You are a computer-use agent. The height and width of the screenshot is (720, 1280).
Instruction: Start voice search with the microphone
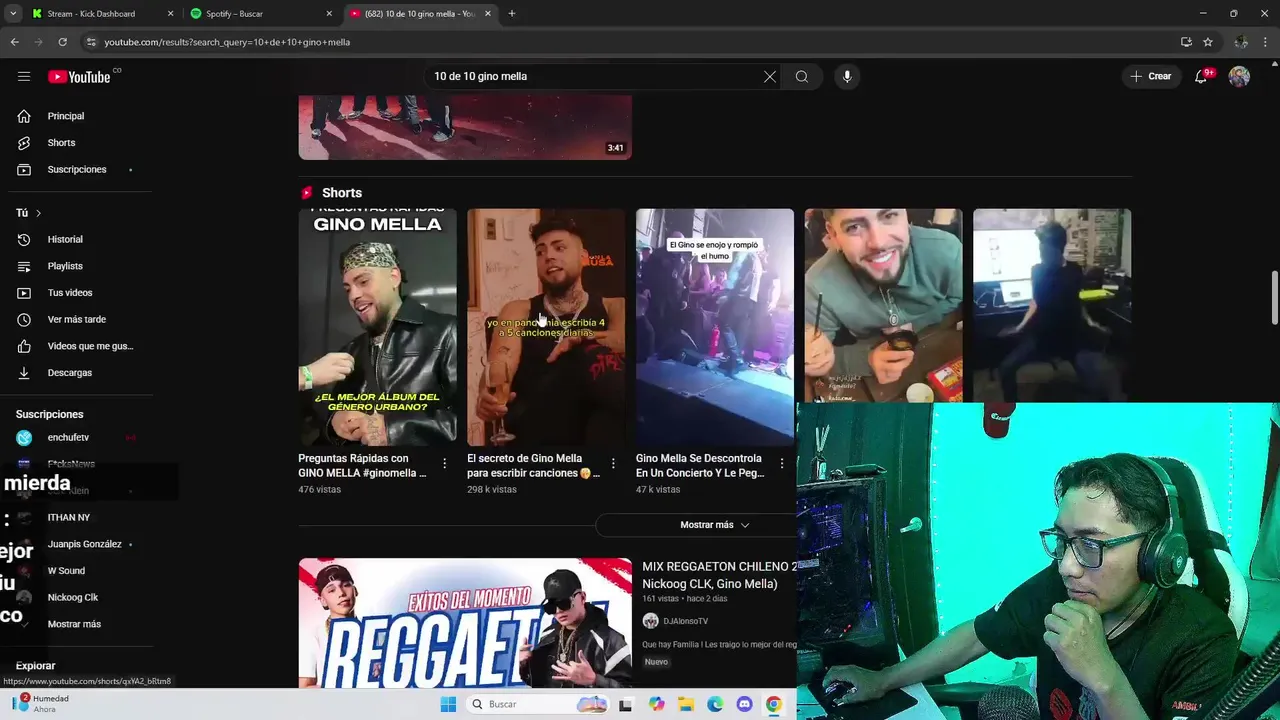click(x=847, y=76)
